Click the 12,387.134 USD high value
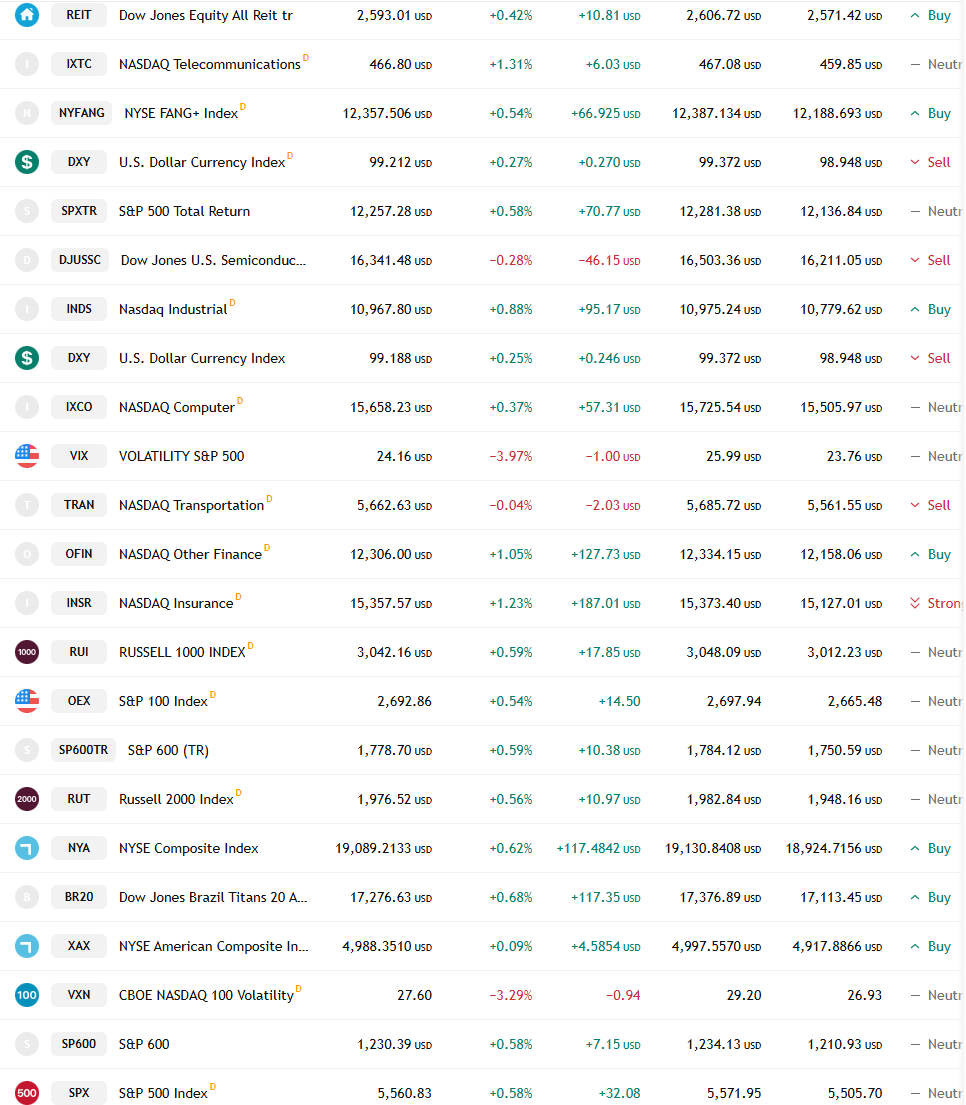This screenshot has width=966, height=1105. click(717, 113)
